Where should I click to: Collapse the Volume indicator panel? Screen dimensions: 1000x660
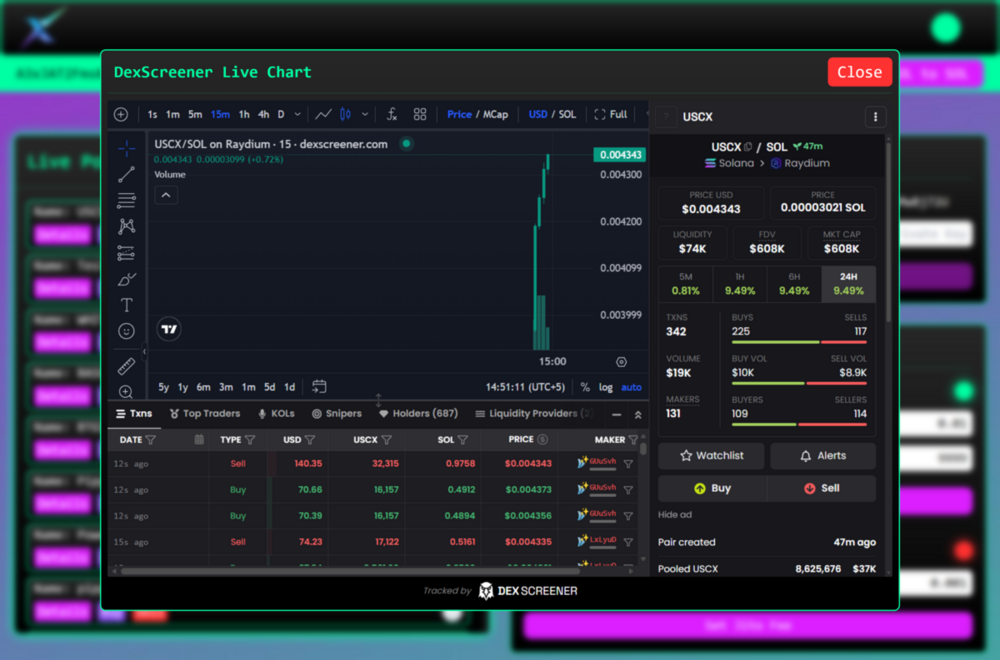[165, 195]
